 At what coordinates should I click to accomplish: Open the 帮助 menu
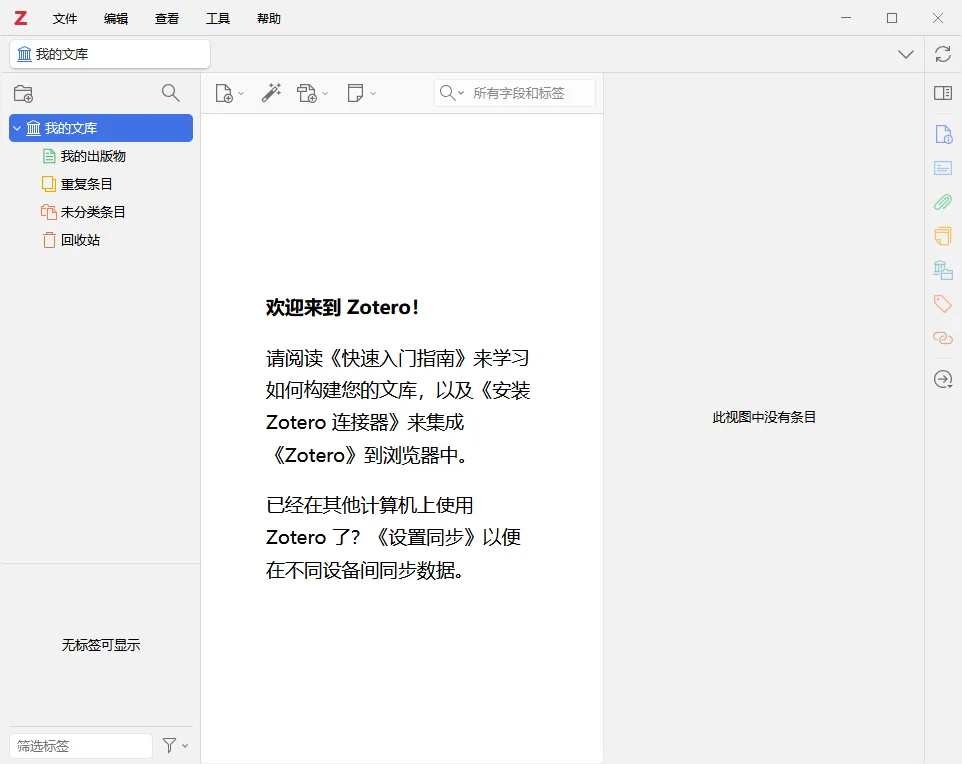(x=269, y=18)
